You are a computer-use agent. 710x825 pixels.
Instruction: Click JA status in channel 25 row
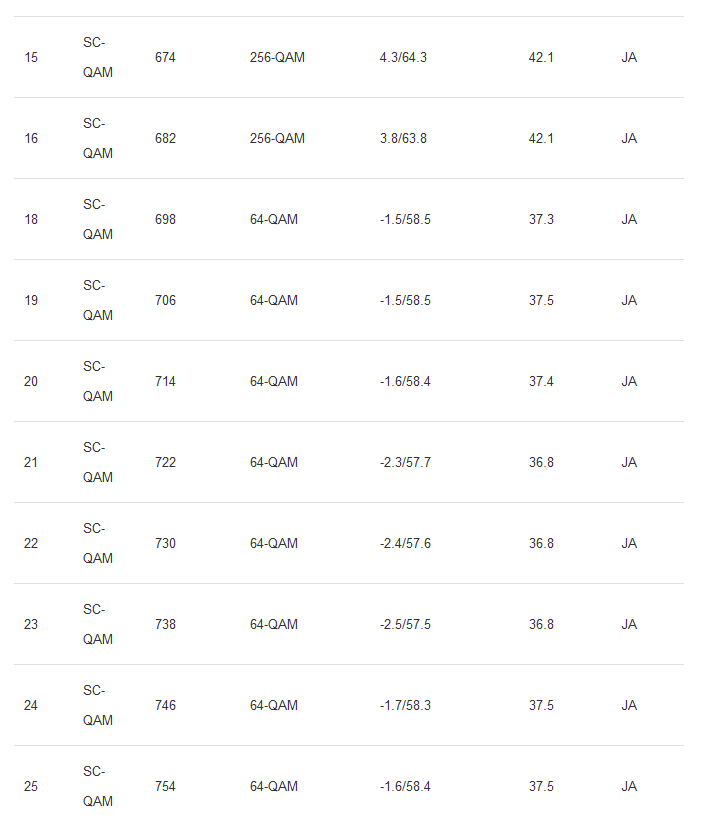click(629, 787)
